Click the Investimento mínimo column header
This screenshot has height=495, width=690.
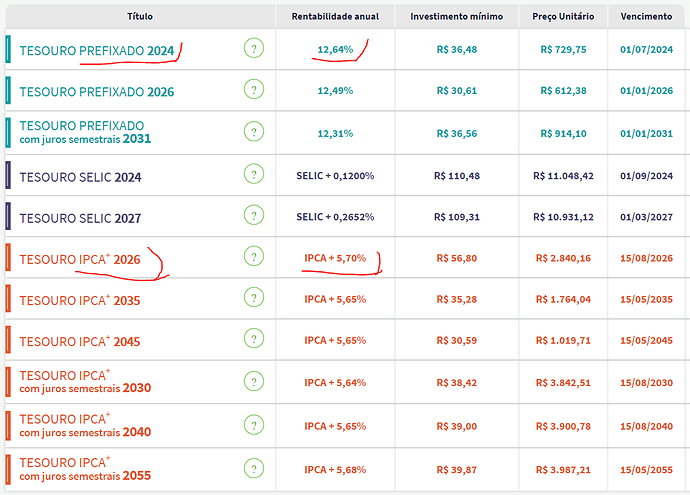[456, 16]
